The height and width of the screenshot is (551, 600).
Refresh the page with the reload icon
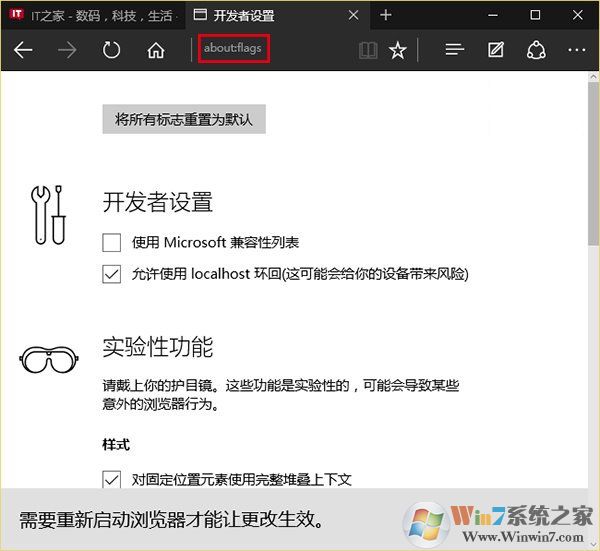(x=111, y=50)
